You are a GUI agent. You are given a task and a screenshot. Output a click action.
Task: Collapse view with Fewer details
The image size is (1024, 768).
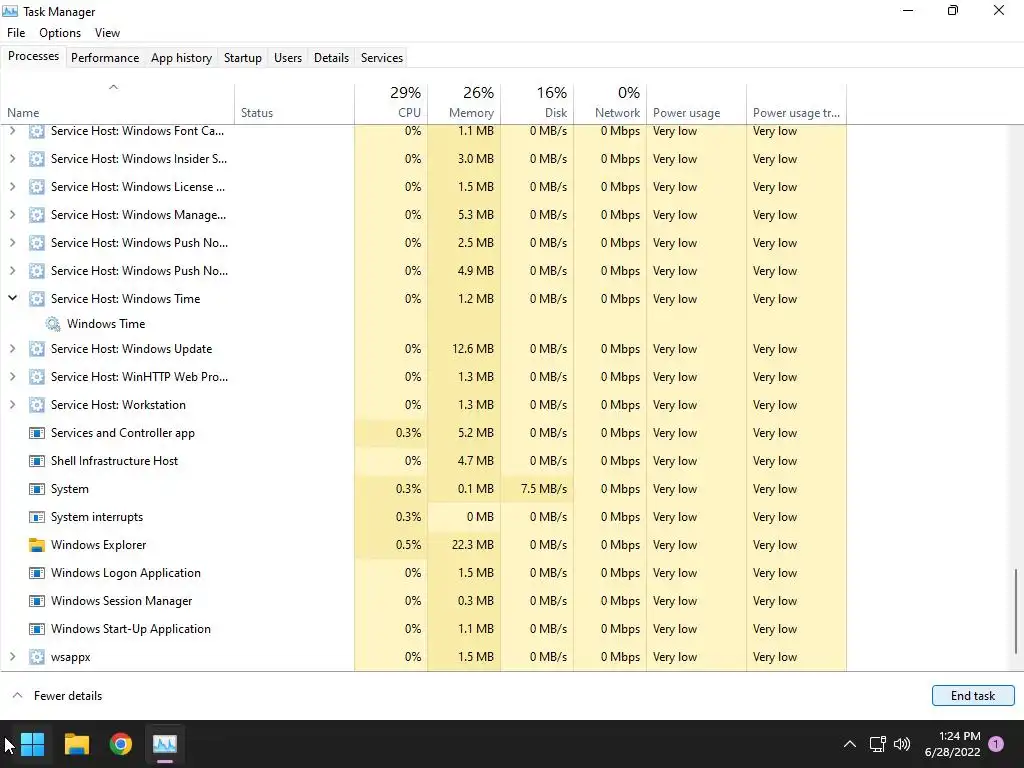[57, 696]
